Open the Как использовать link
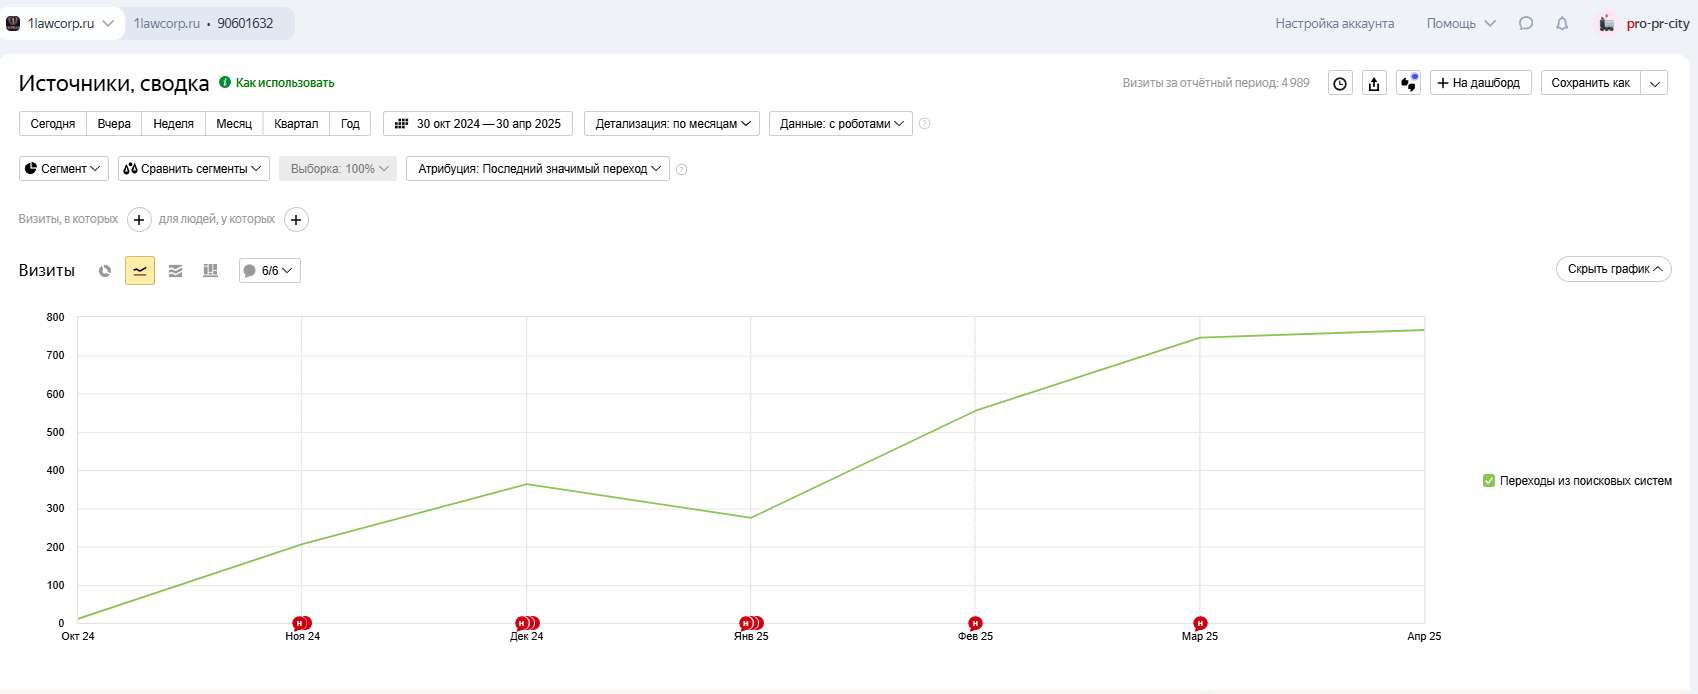Screen dimensions: 1698x694 284,83
